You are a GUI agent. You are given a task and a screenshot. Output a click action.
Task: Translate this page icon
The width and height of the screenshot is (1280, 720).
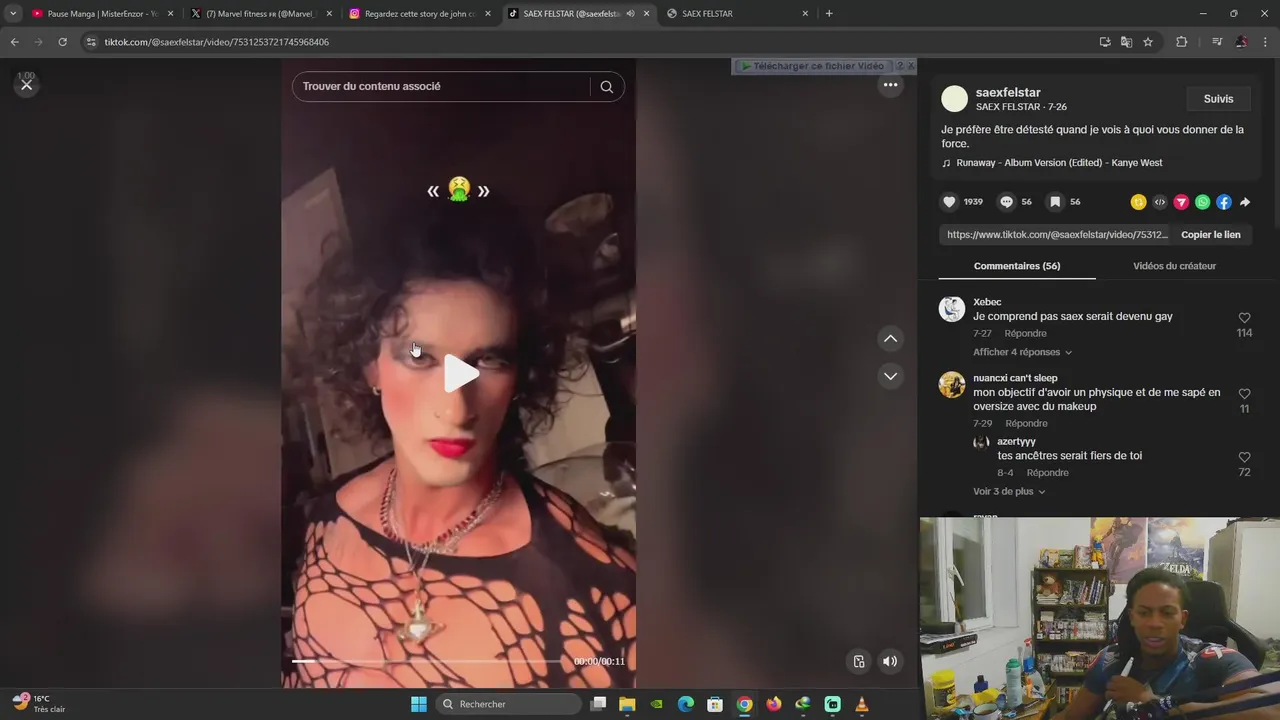tap(1126, 42)
